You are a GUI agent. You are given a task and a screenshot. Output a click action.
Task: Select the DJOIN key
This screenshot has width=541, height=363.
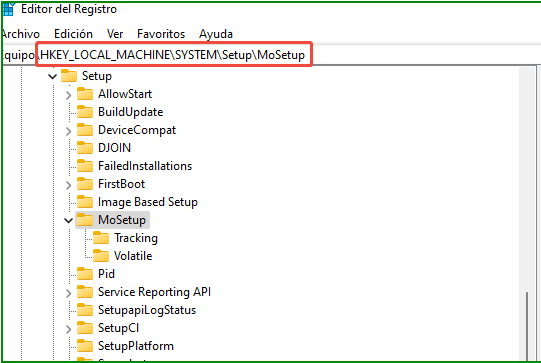click(x=114, y=148)
